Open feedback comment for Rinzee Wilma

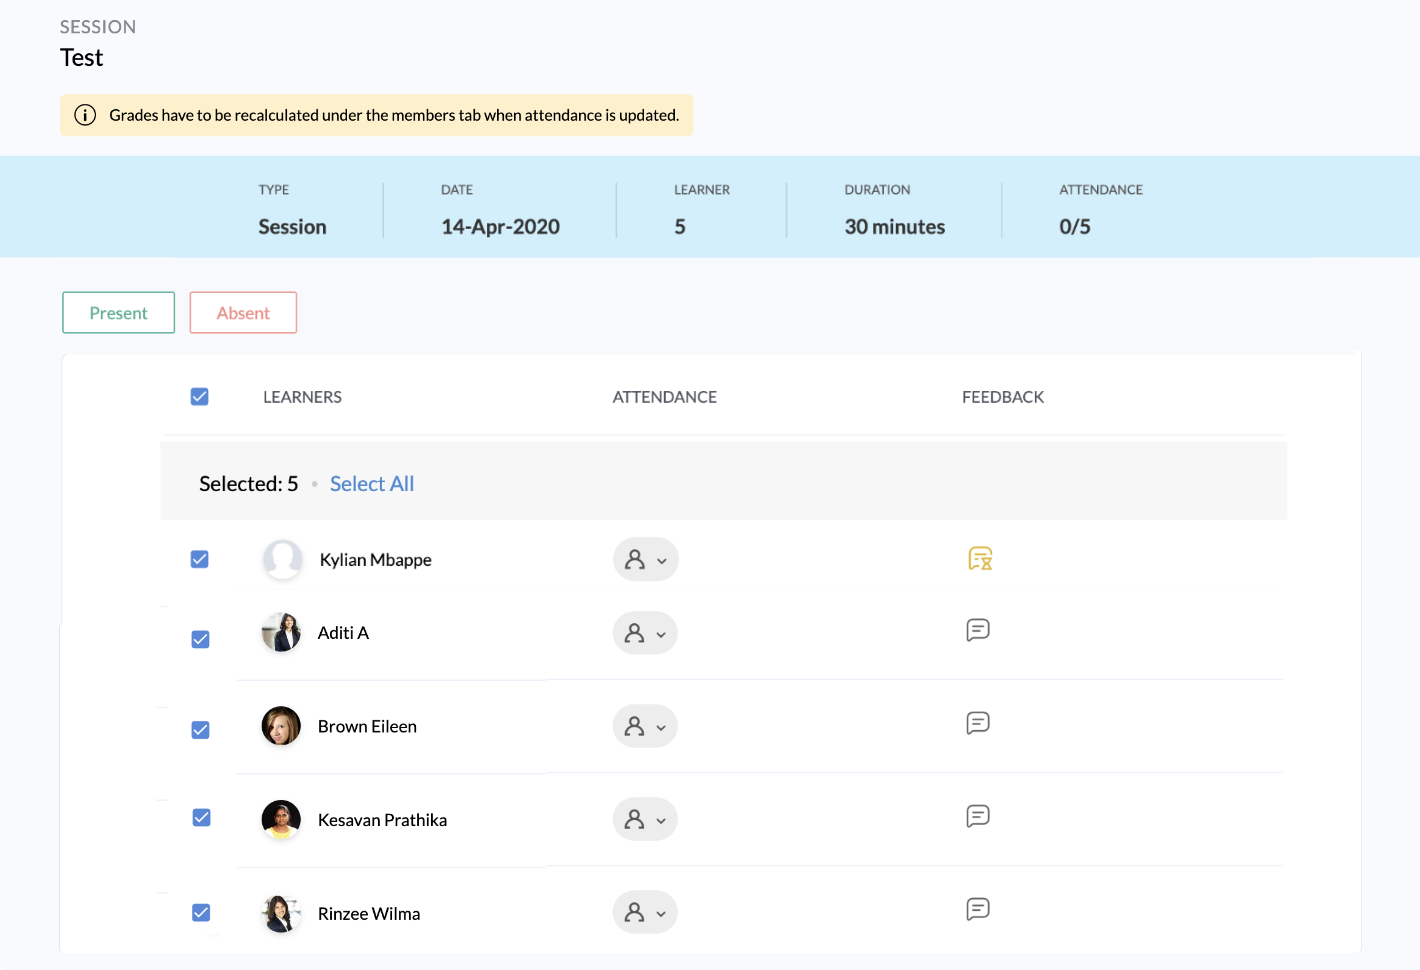[978, 909]
